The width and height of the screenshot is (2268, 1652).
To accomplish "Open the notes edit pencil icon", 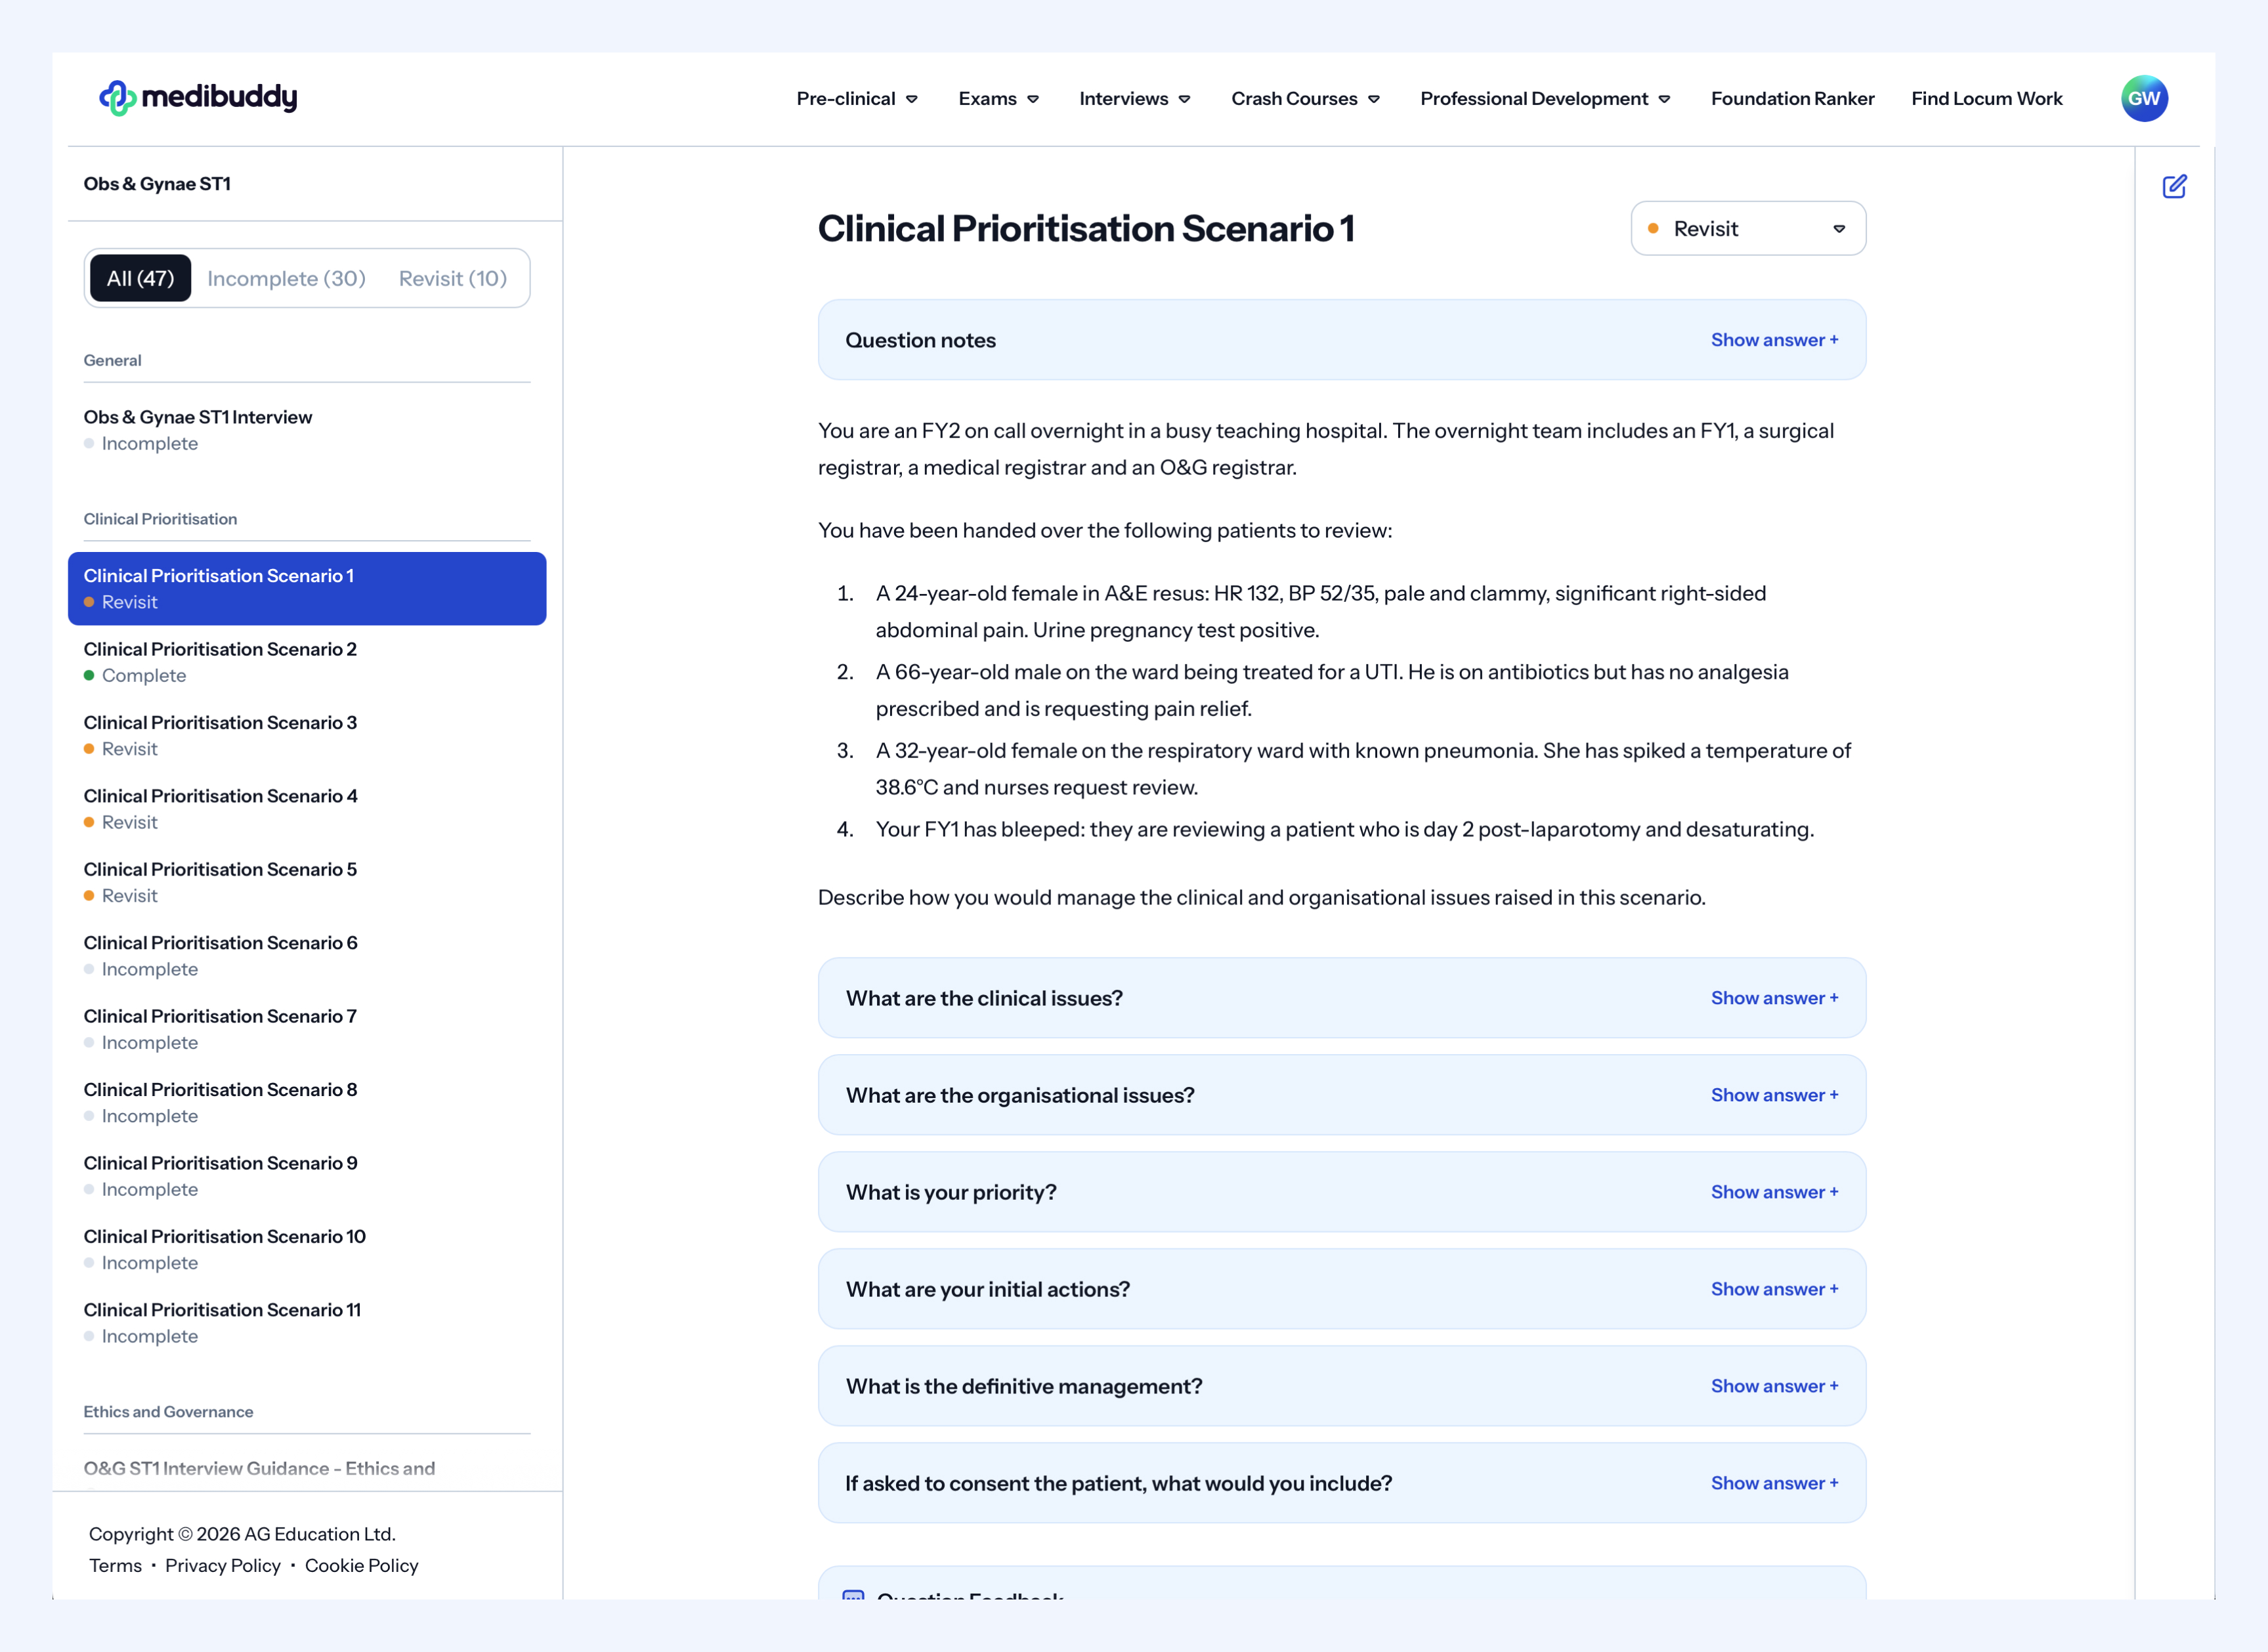I will click(2174, 187).
